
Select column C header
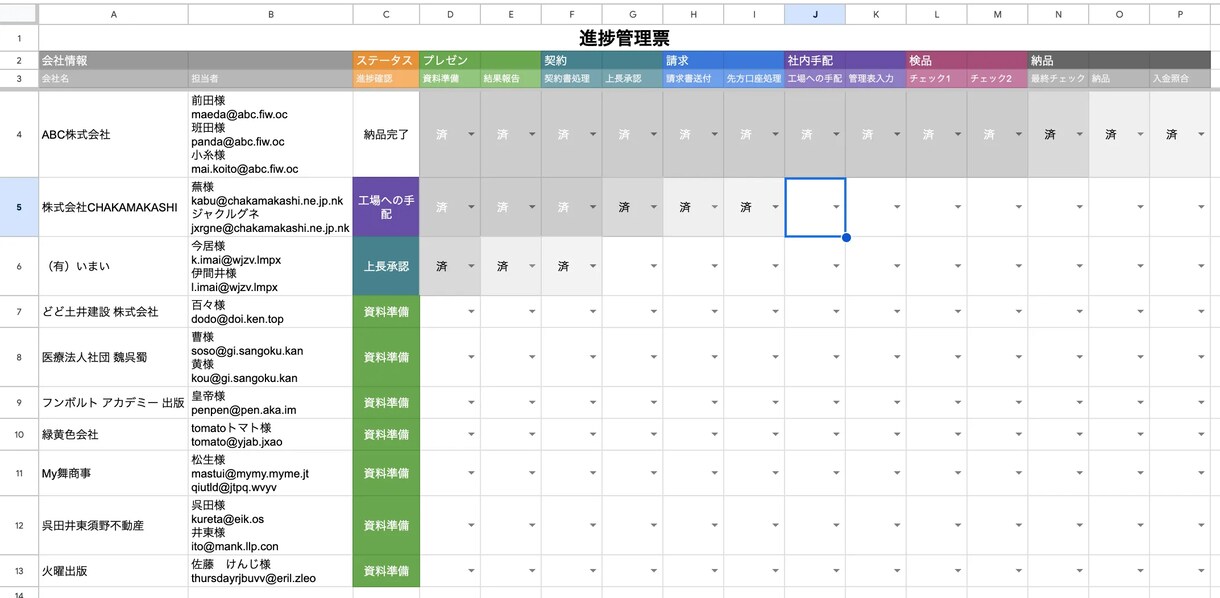coord(386,14)
